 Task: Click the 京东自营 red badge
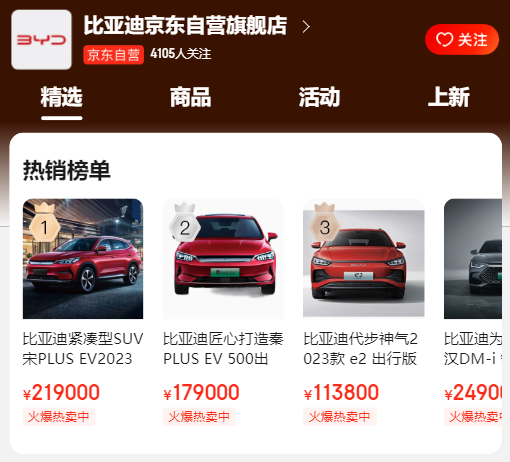coord(113,55)
